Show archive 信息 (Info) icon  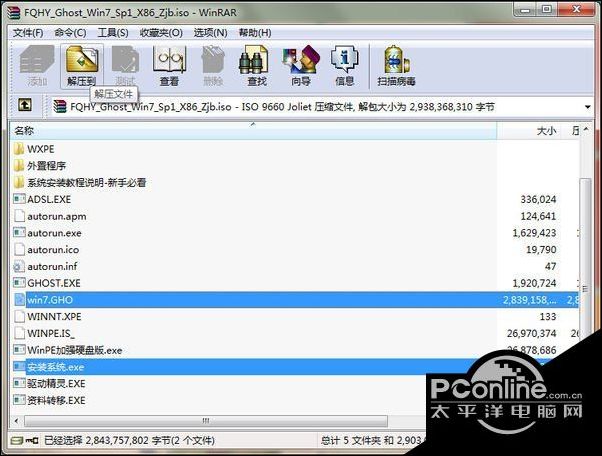(344, 65)
